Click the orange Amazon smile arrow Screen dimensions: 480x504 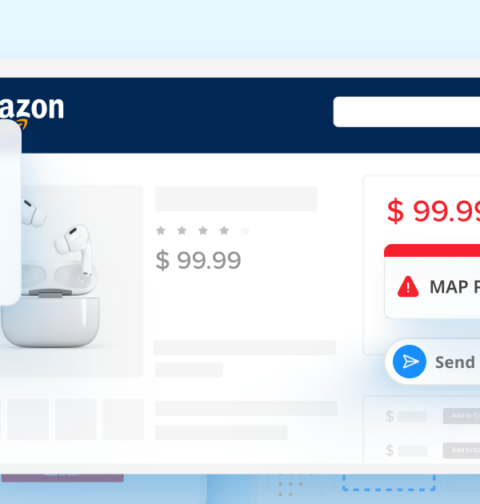pos(23,124)
